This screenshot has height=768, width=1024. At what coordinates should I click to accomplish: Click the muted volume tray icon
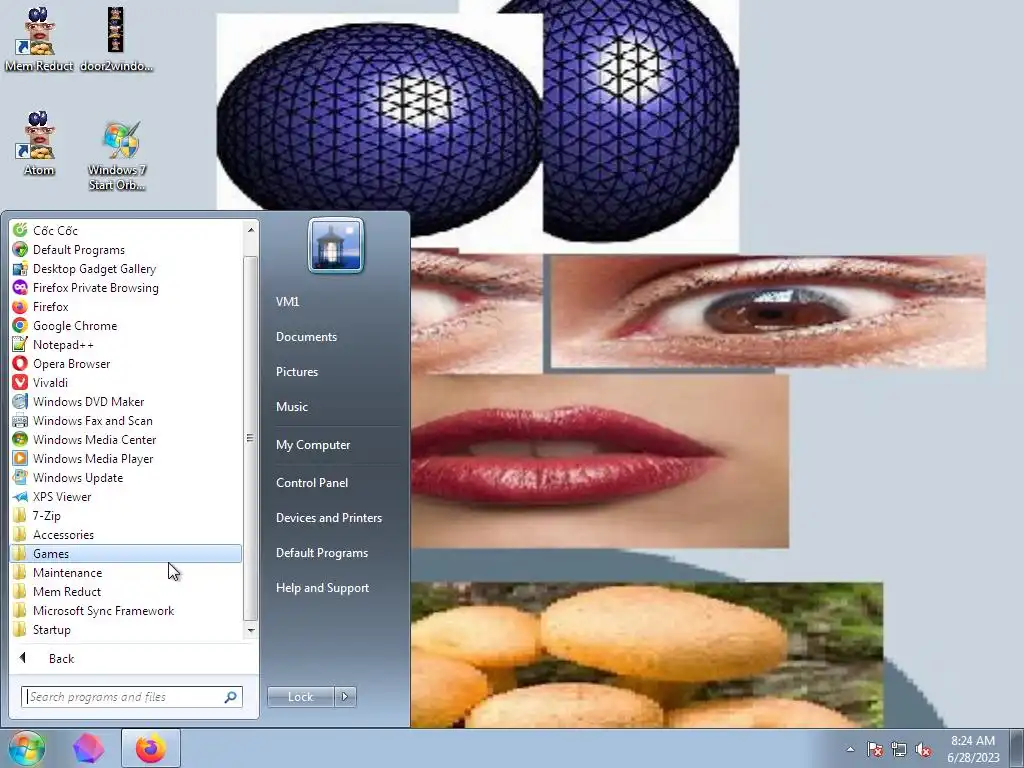(923, 749)
